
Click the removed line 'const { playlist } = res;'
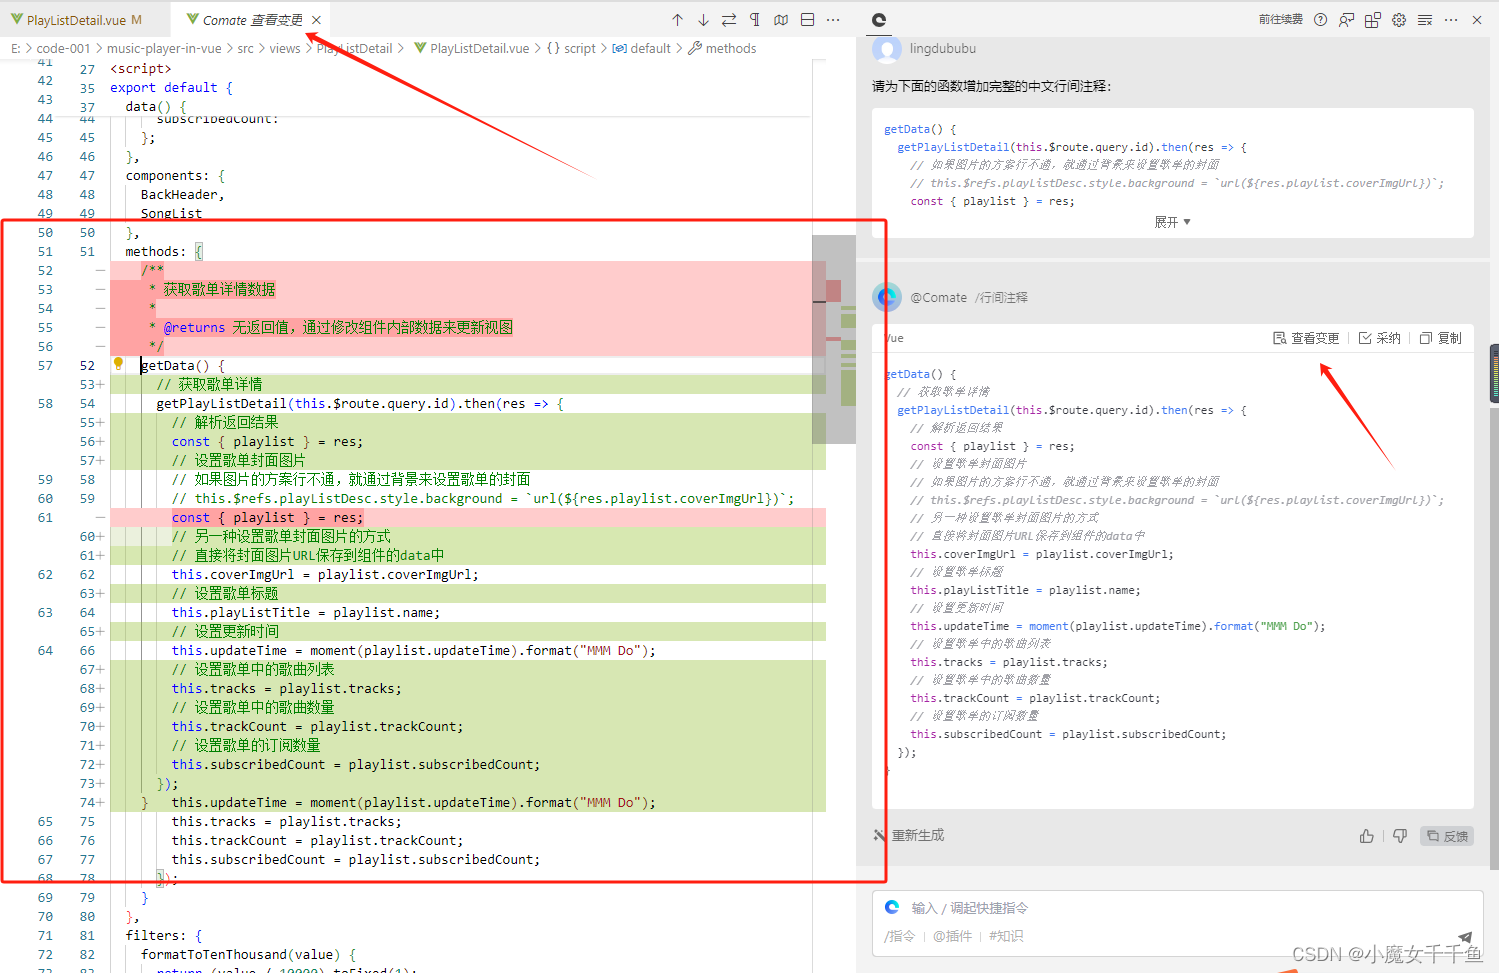[x=267, y=517]
